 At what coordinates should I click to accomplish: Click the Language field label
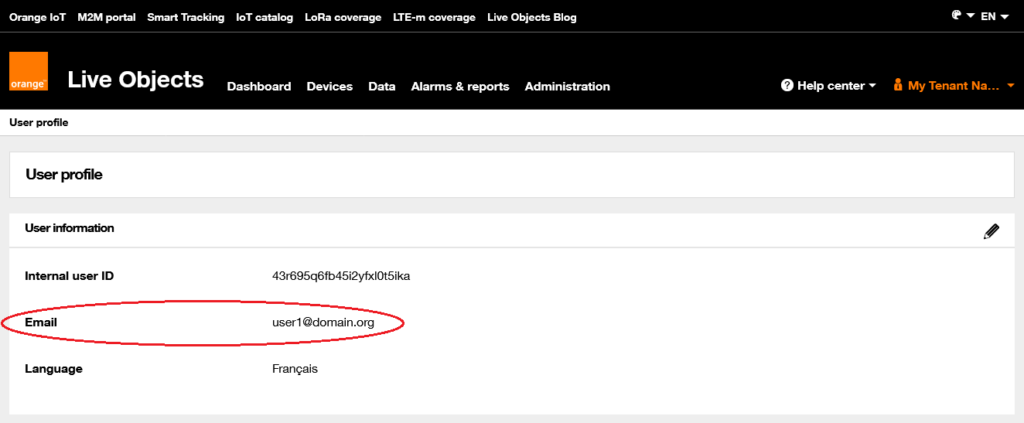coord(54,369)
